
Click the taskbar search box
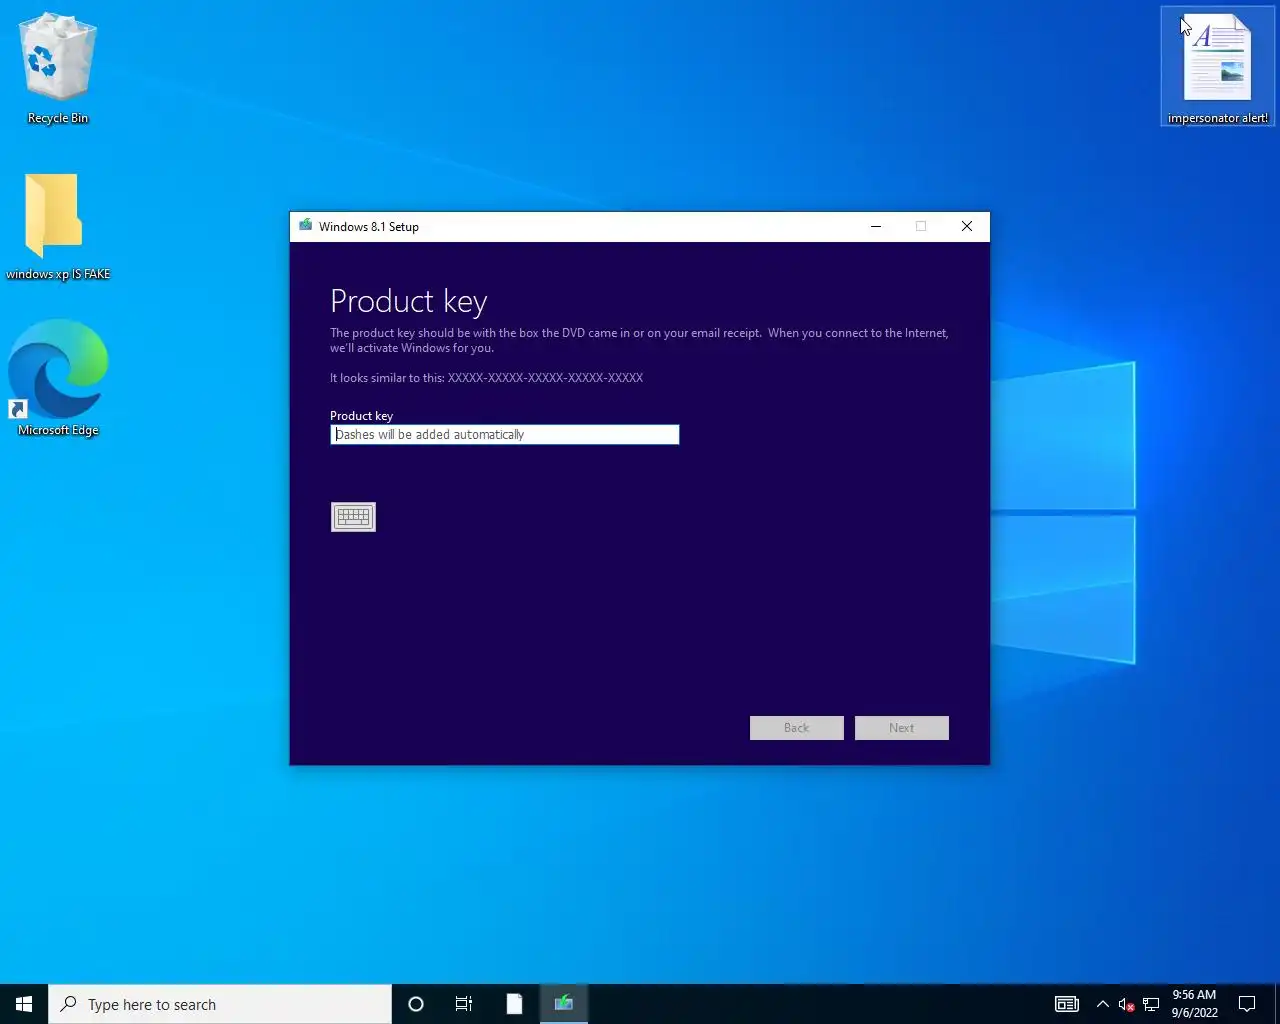(x=220, y=1004)
